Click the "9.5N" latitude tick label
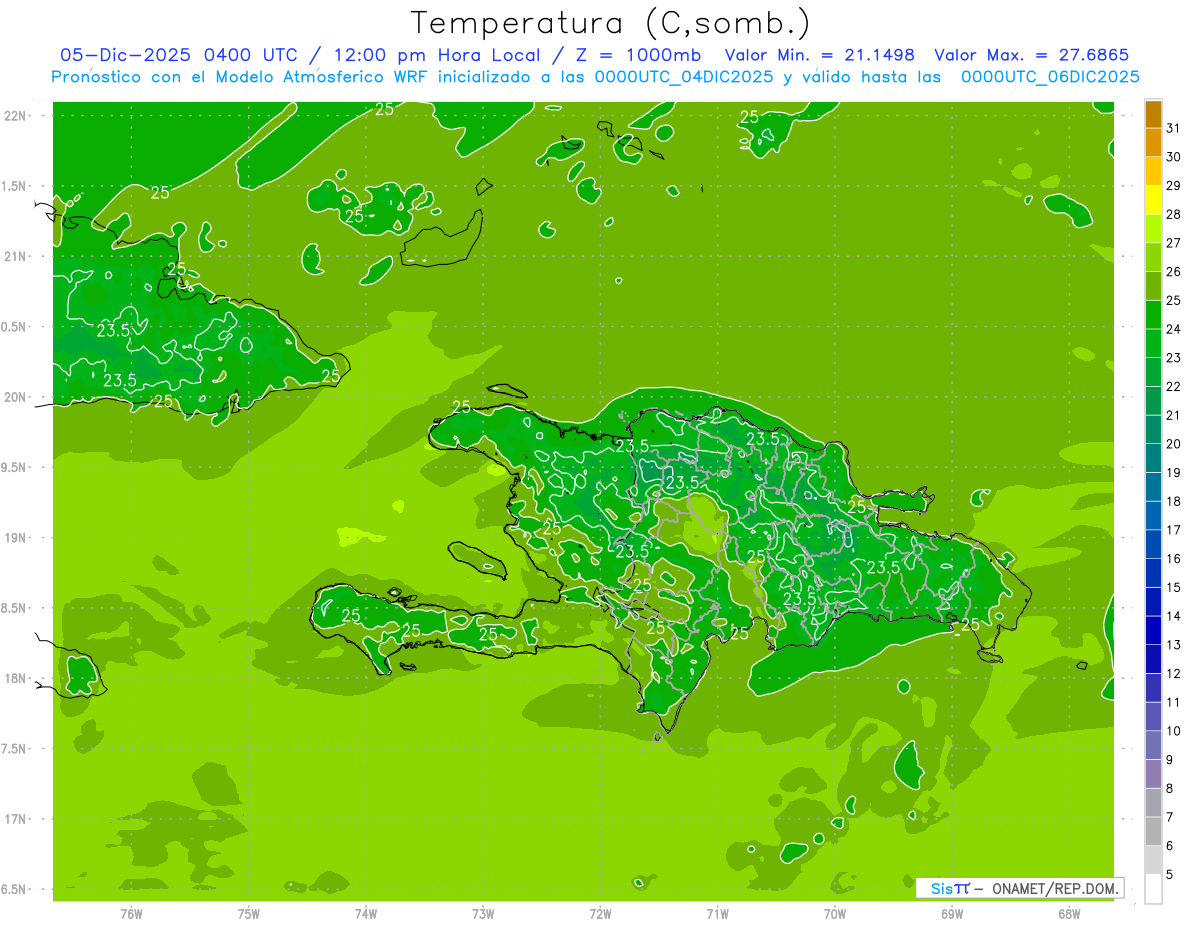1200x927 pixels. click(x=16, y=467)
